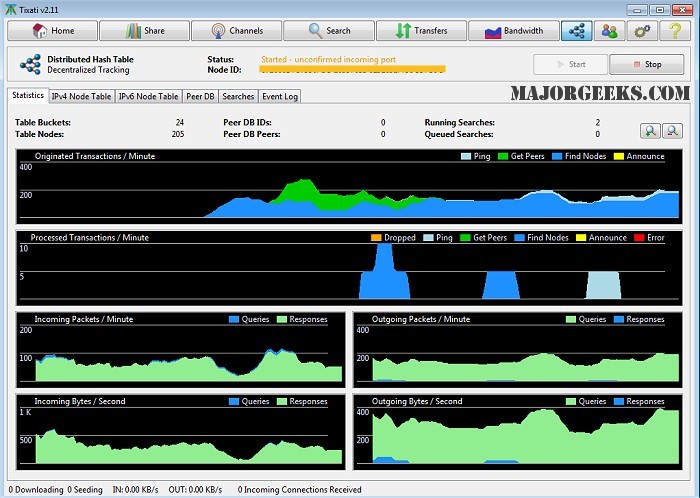Image resolution: width=700 pixels, height=498 pixels.
Task: Stop the DHT service
Action: (646, 65)
